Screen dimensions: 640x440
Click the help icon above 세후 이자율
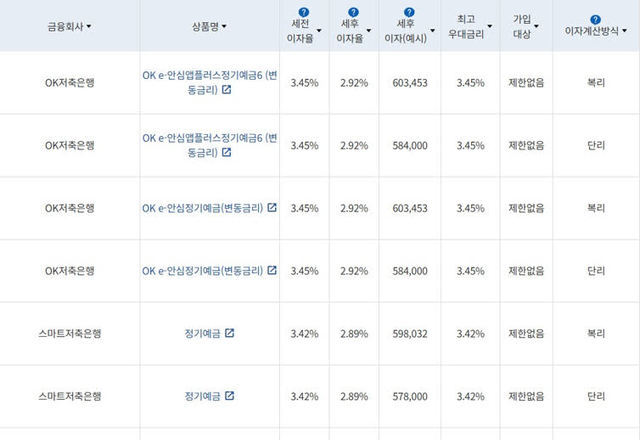coord(353,12)
